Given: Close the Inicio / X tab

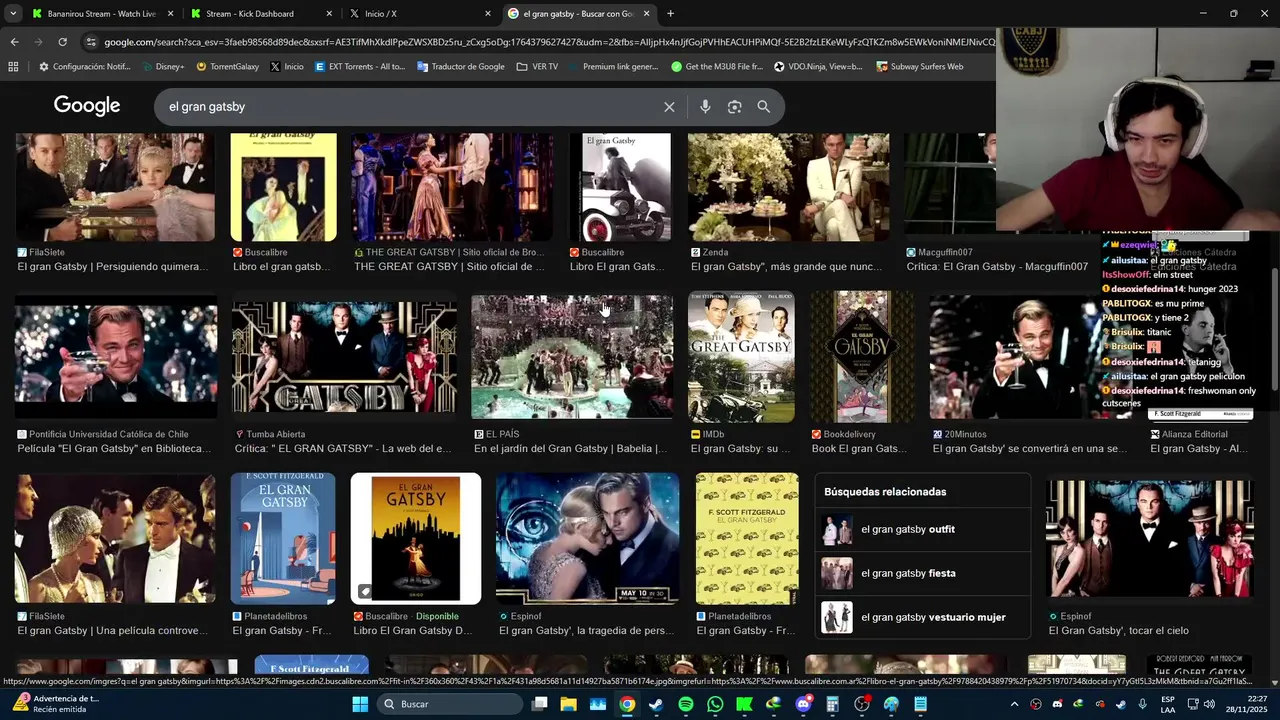Looking at the screenshot, I should 488,14.
